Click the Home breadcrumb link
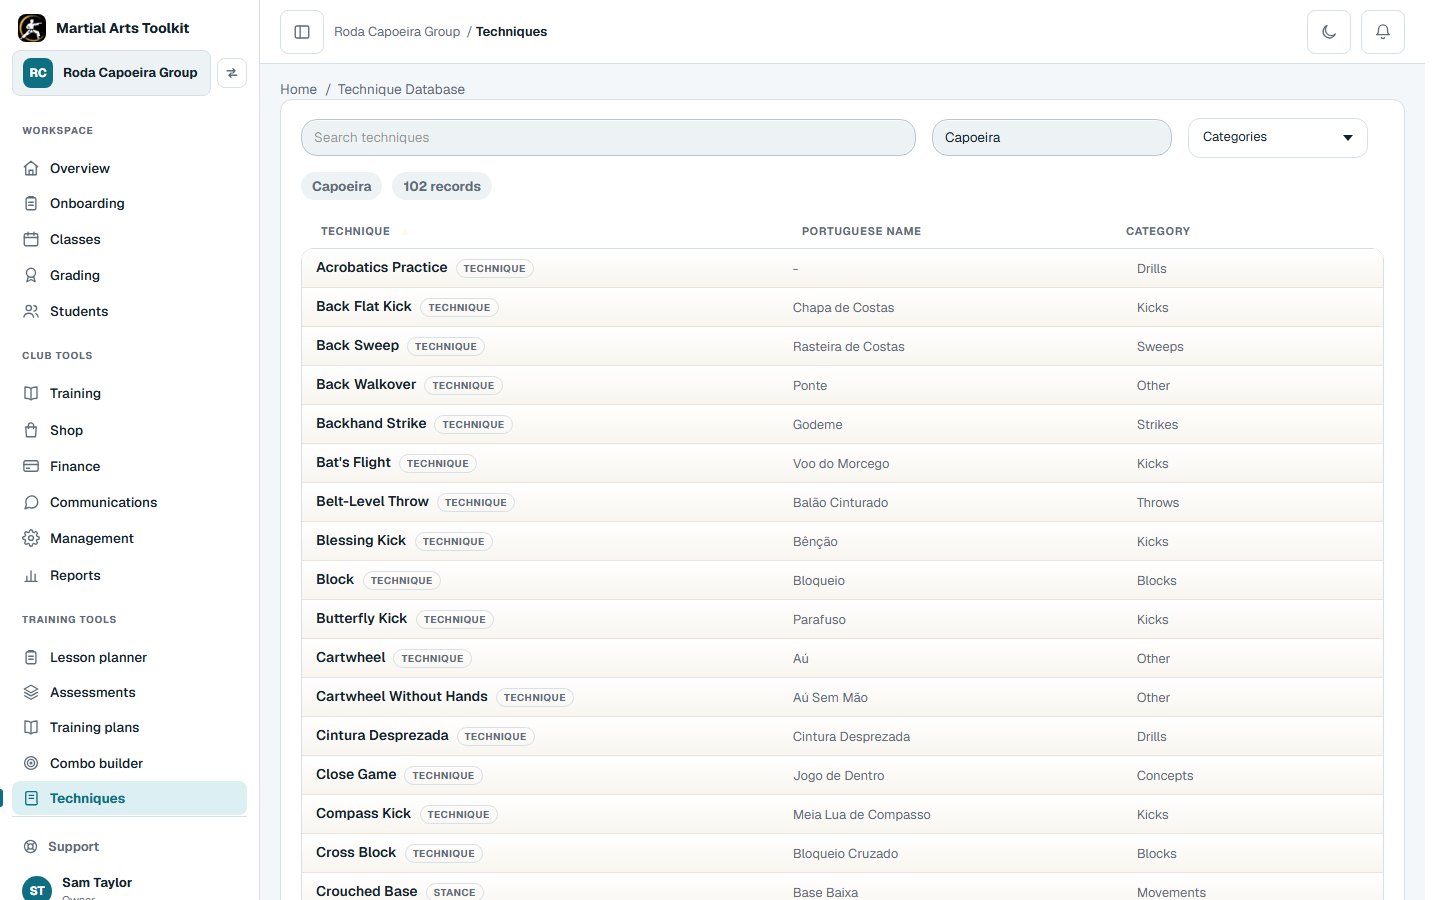This screenshot has height=900, width=1440. click(x=298, y=89)
